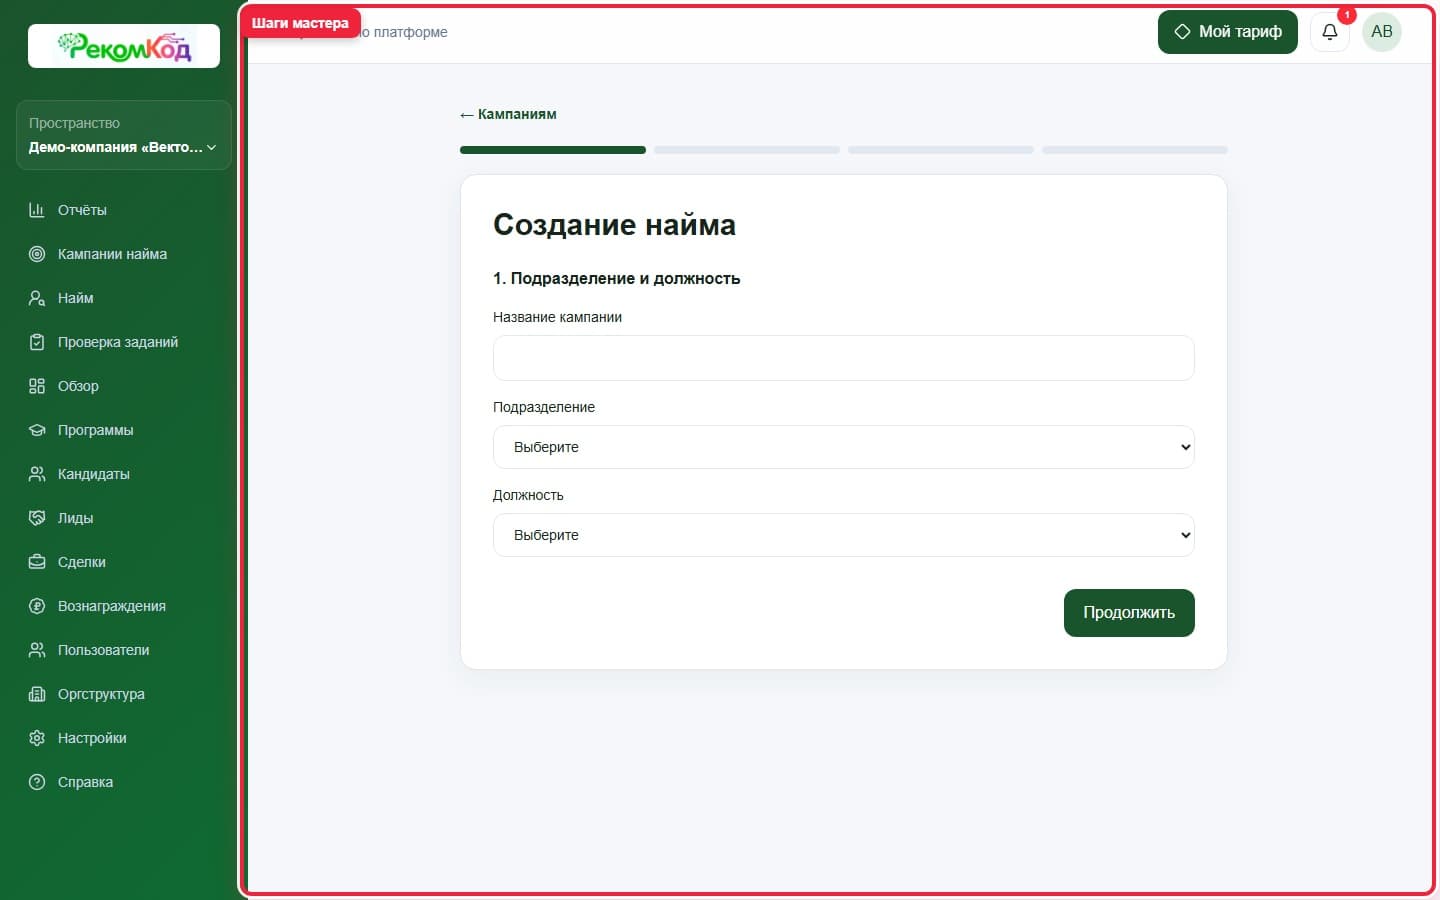Go to Лиды in sidebar
This screenshot has width=1440, height=900.
tap(124, 518)
